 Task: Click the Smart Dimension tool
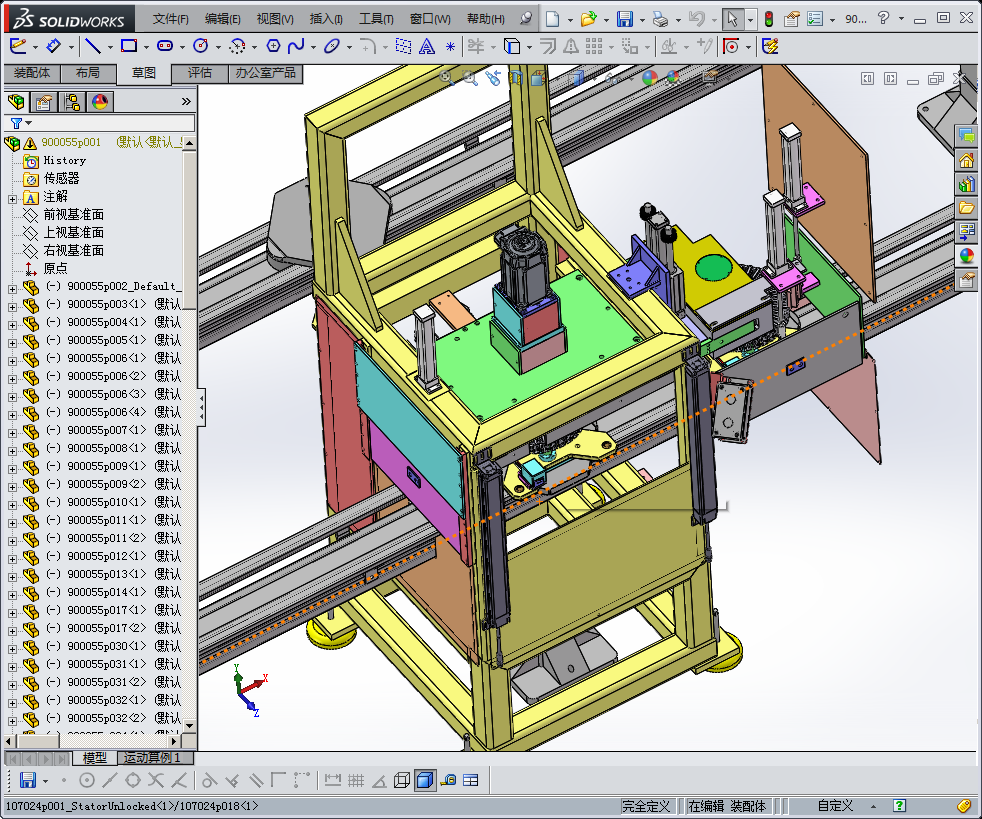[54, 46]
